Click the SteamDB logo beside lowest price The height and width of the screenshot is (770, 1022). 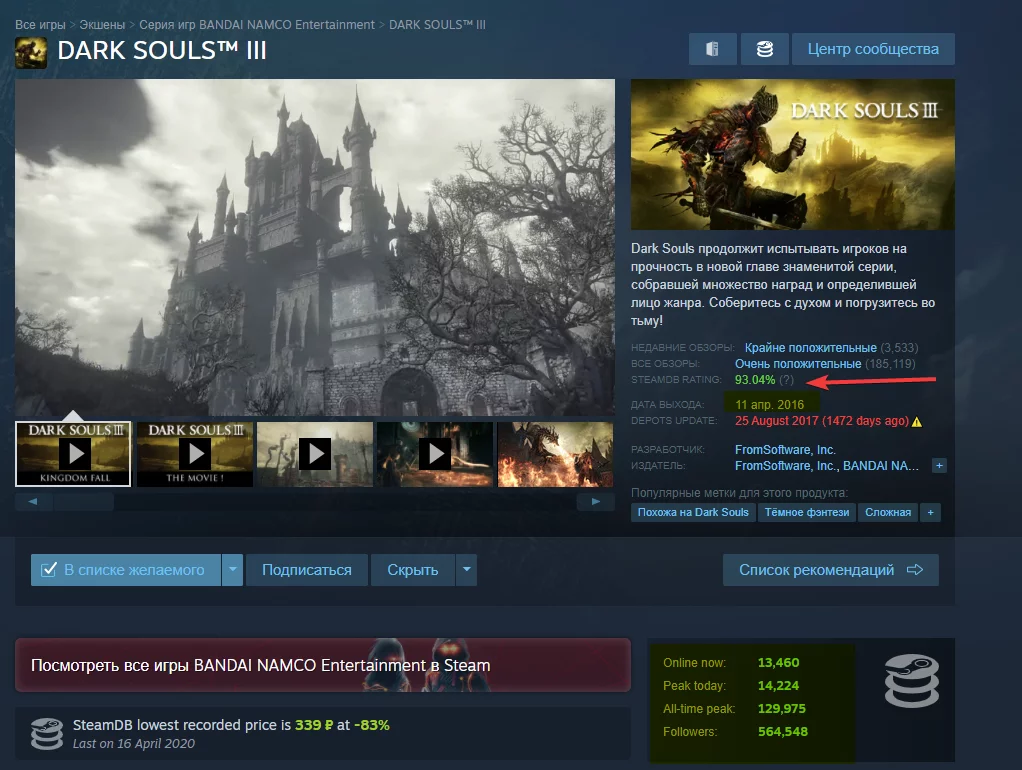[47, 733]
